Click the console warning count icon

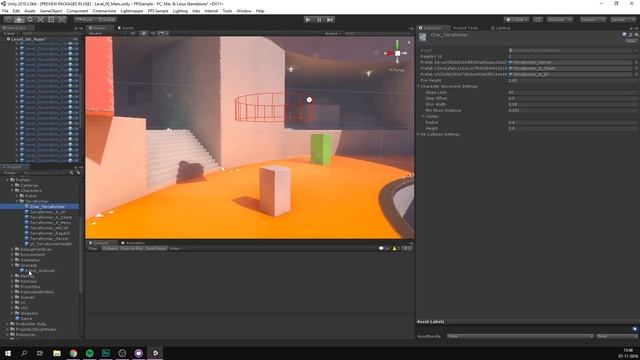click(396, 248)
